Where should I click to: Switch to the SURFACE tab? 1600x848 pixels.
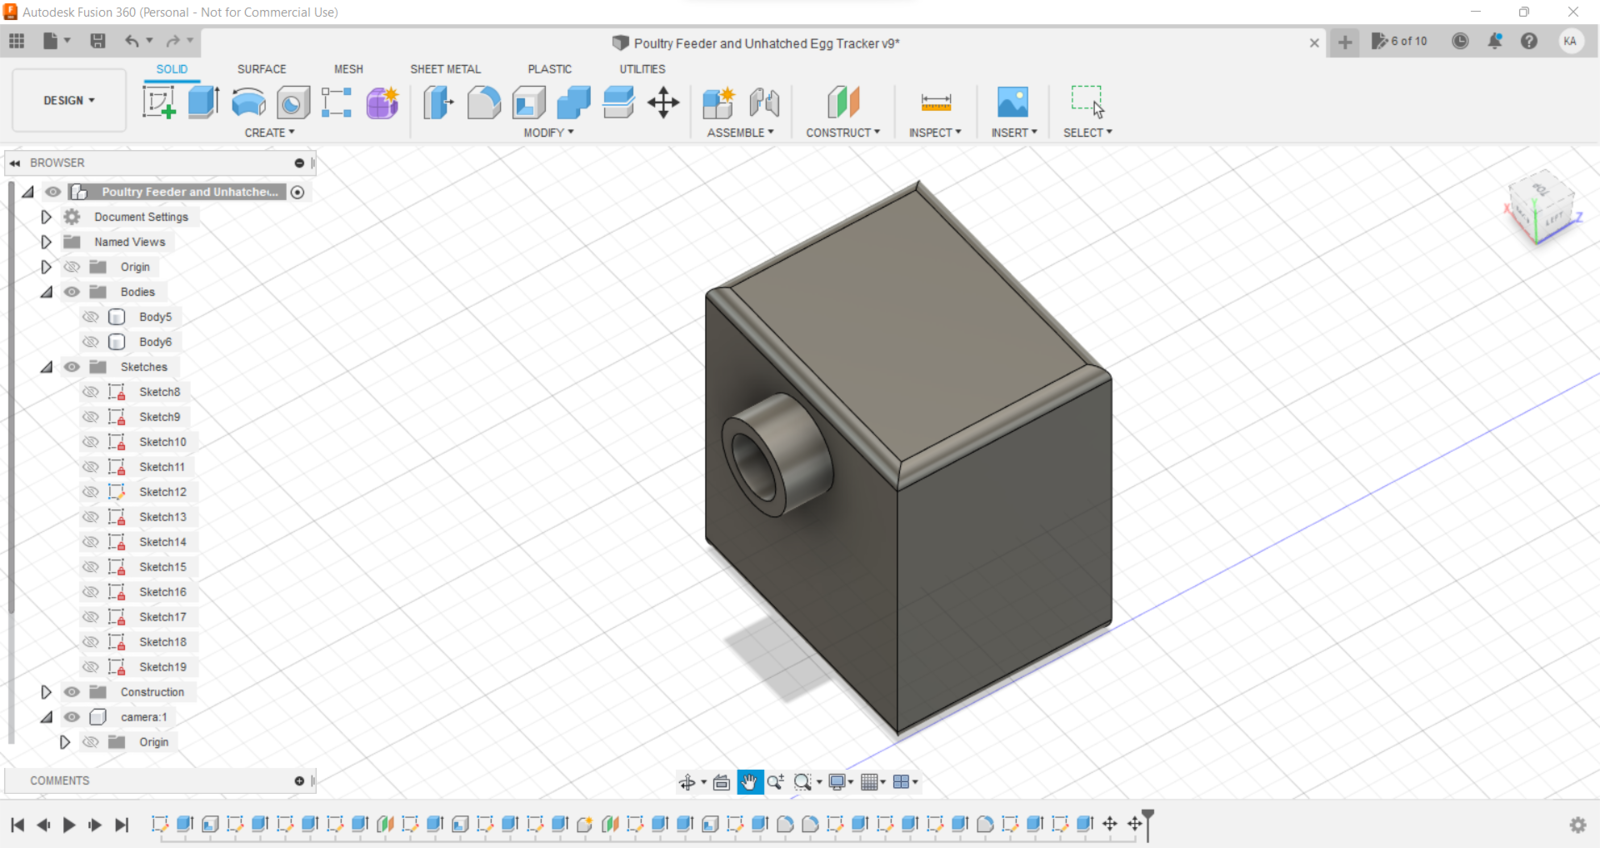[261, 69]
